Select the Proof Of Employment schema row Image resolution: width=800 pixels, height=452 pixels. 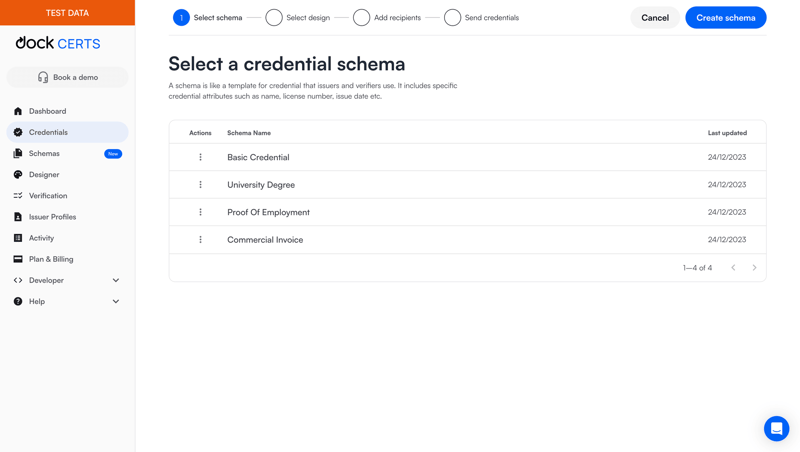[x=268, y=212]
